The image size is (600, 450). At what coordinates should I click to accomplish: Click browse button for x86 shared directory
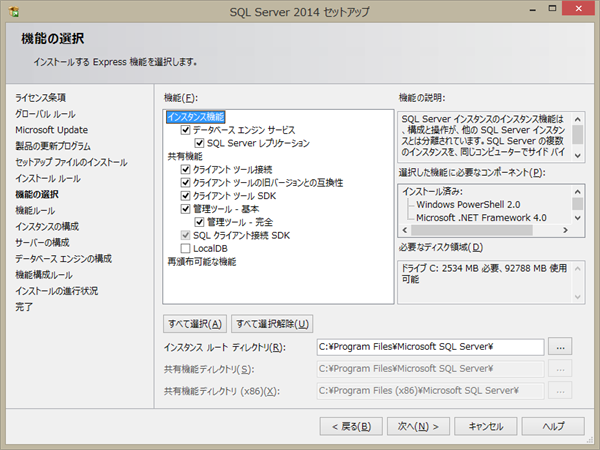tap(560, 391)
